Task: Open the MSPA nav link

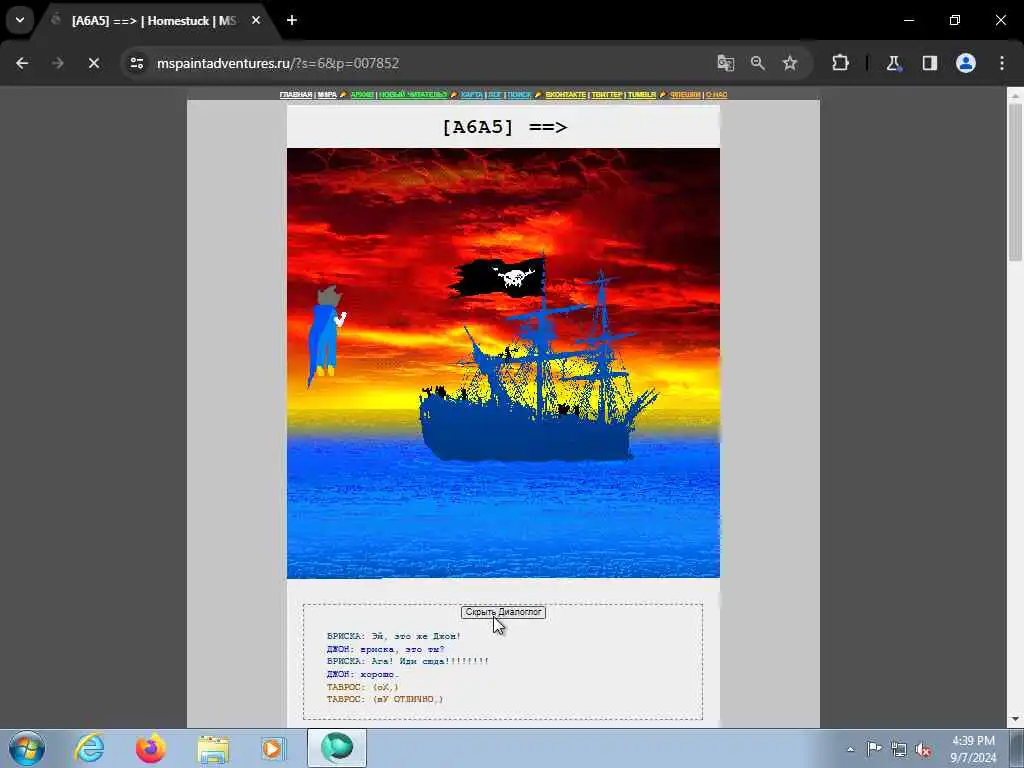Action: [x=327, y=95]
